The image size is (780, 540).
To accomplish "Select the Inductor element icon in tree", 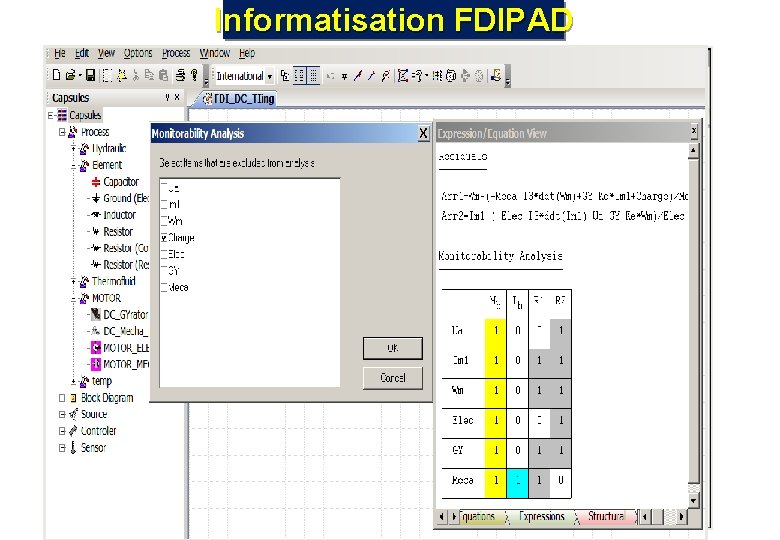I will click(96, 215).
